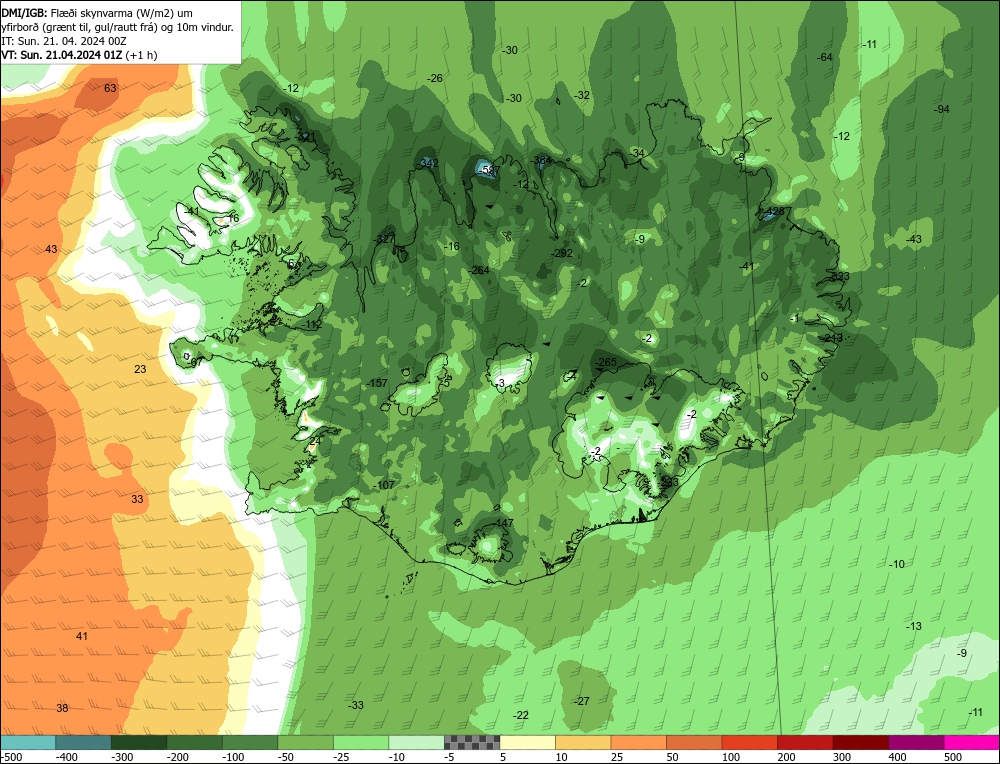Click the -323 value on the east coast
Screen dimensions: 1000x764
tap(840, 276)
